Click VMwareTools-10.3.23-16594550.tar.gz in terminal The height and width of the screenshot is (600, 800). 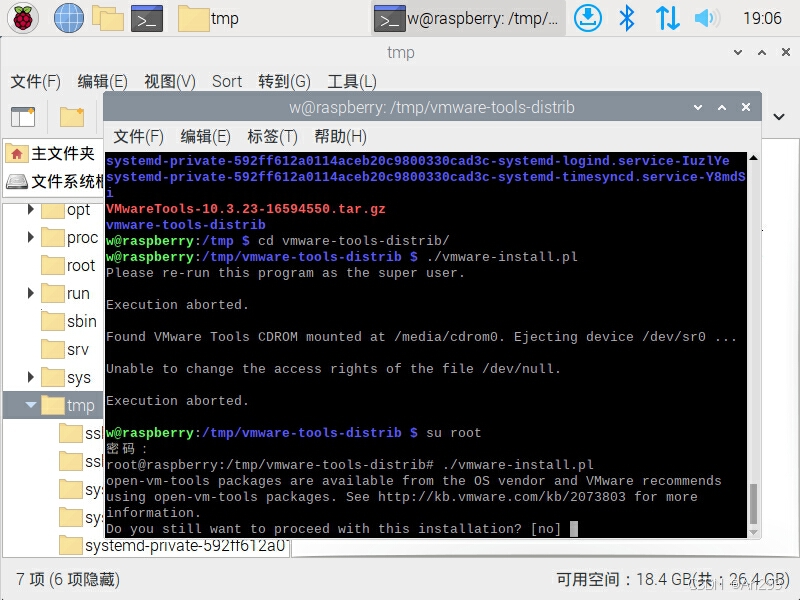[245, 209]
